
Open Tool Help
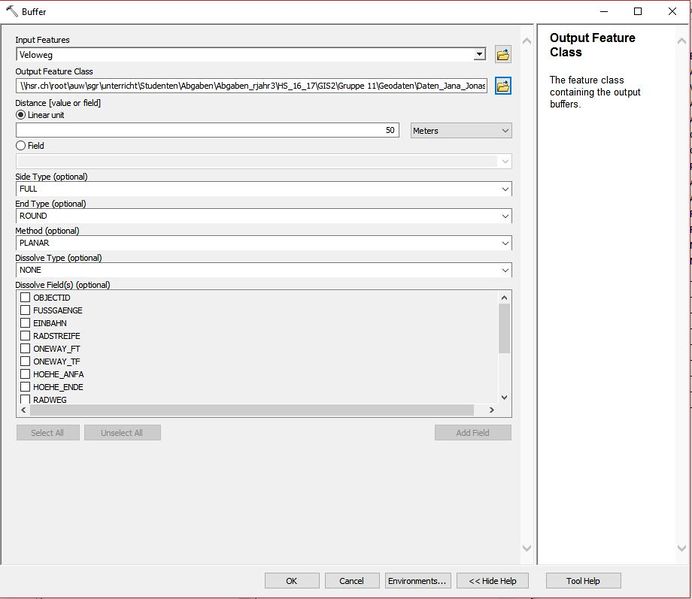coord(583,581)
